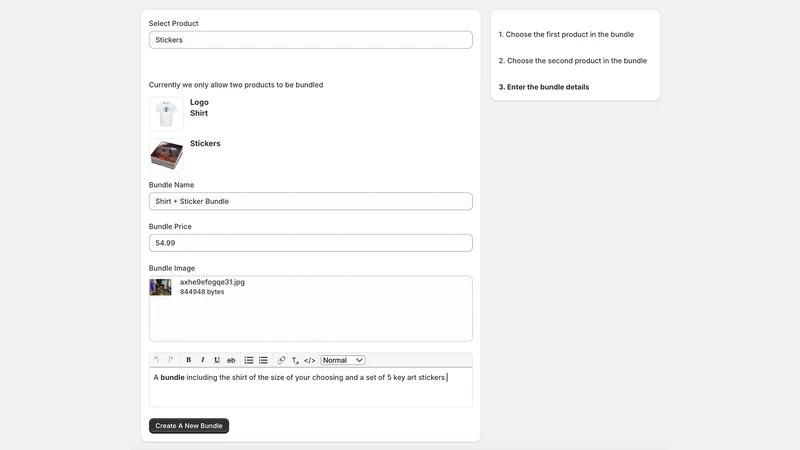The width and height of the screenshot is (800, 450).
Task: Edit the Bundle Name field
Action: [311, 201]
